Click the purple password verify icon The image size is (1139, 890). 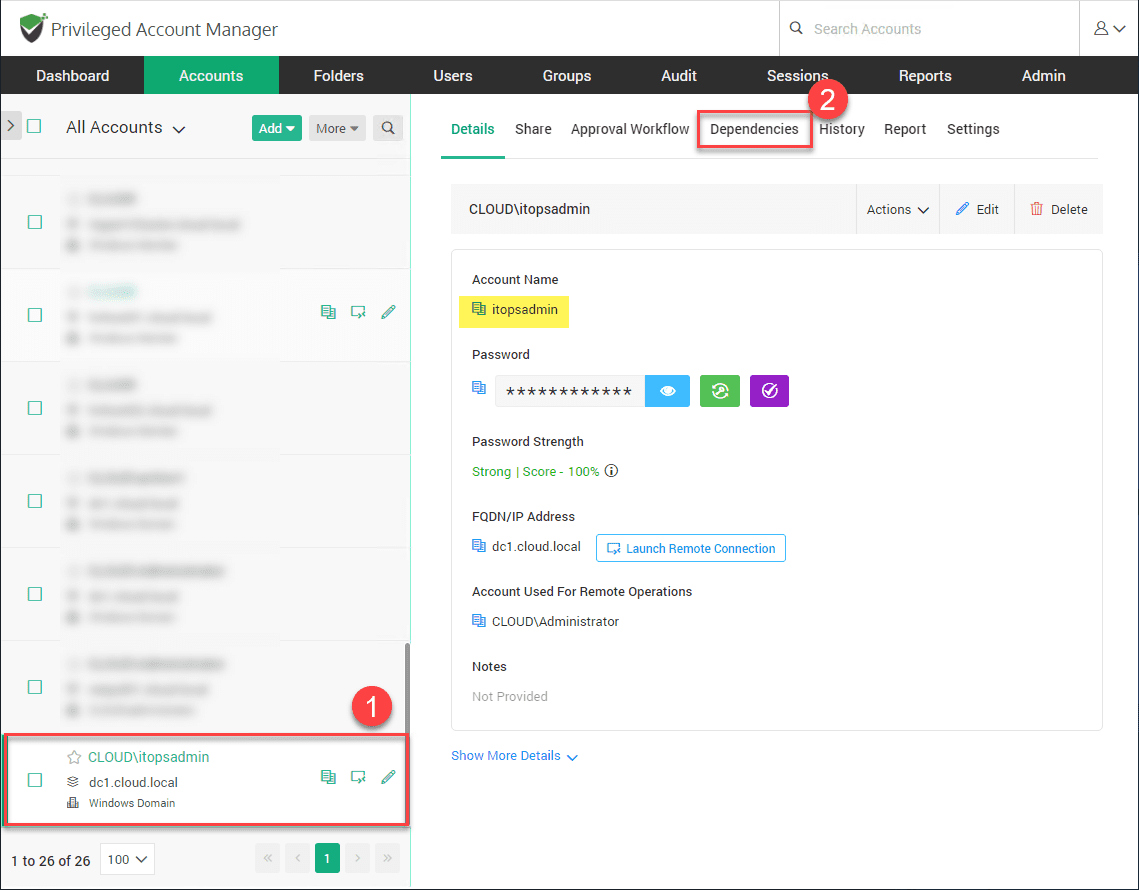coord(769,390)
